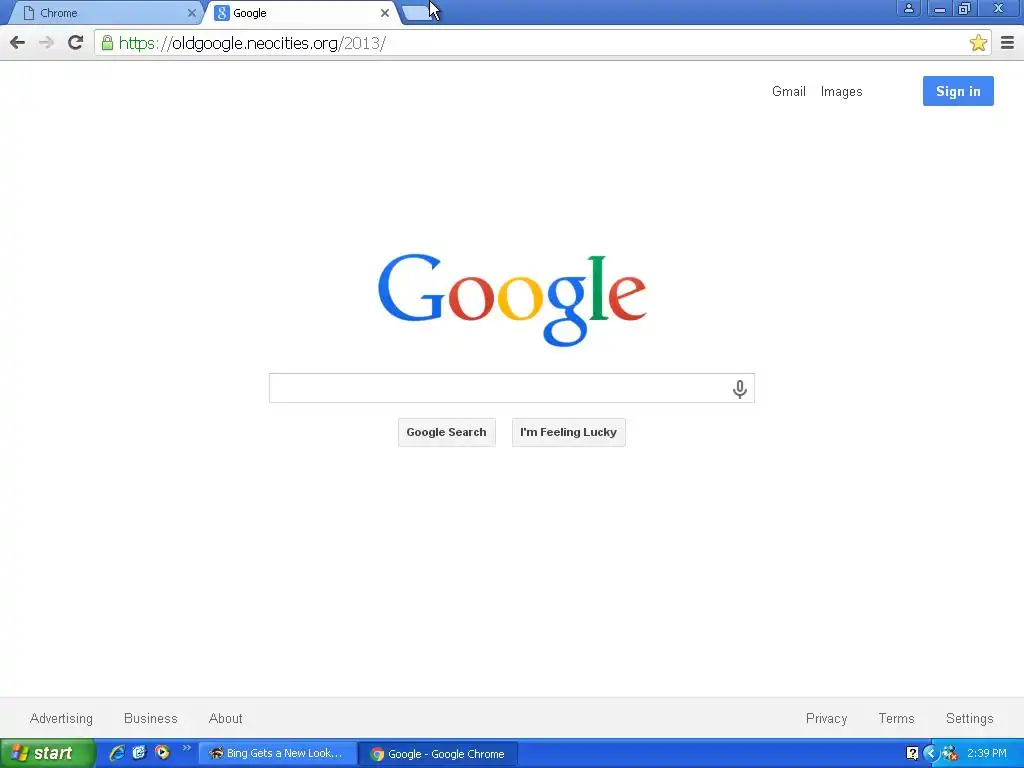Open the Chrome user profile icon
Image resolution: width=1024 pixels, height=768 pixels.
coord(908,8)
